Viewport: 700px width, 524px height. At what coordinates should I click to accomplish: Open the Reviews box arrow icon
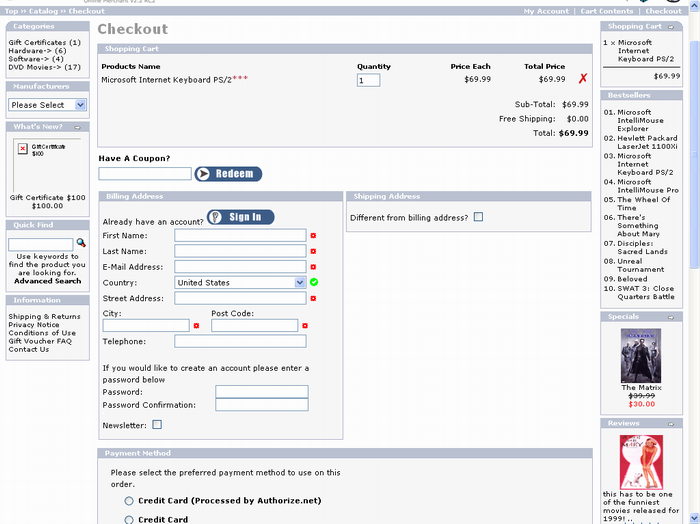point(671,424)
